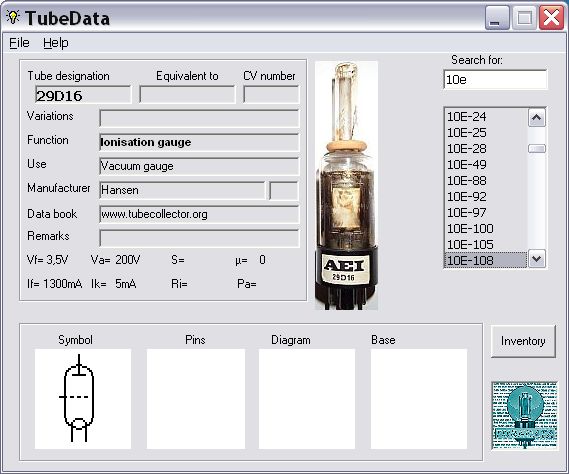Minimize the TubeData window
The width and height of the screenshot is (569, 474).
(497, 18)
